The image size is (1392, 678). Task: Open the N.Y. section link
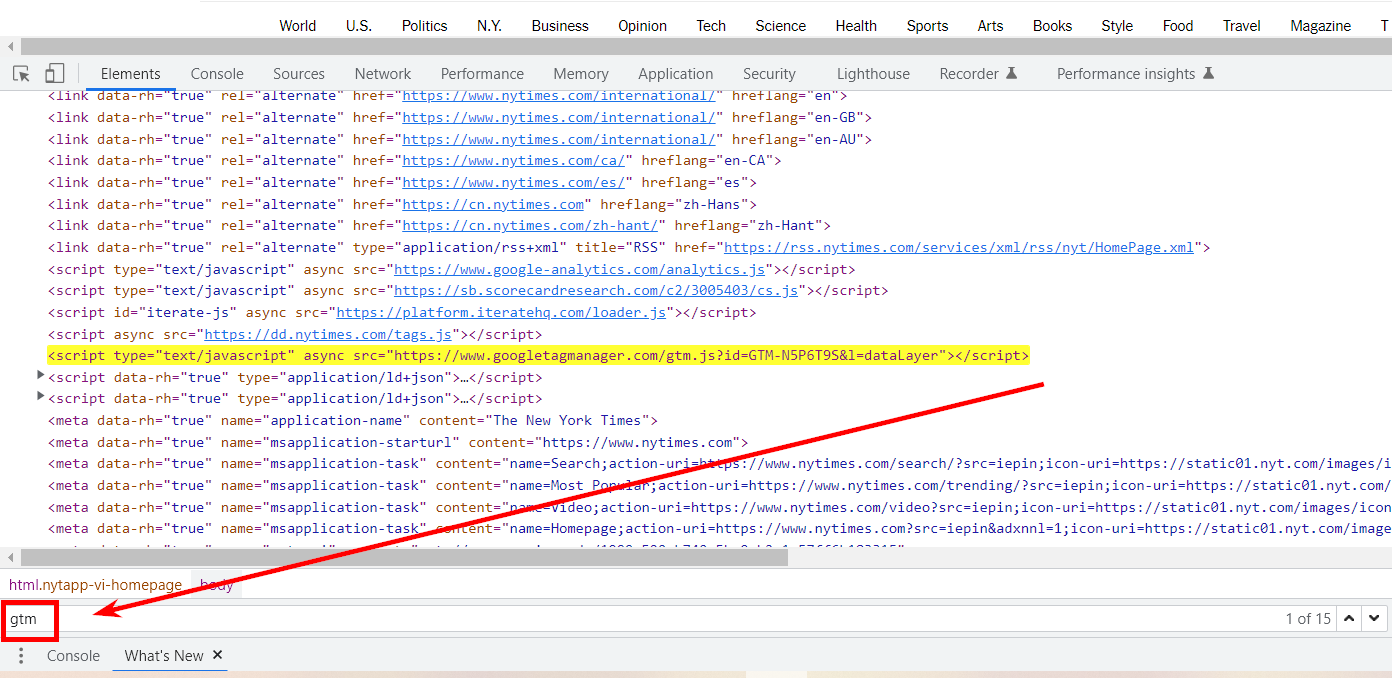coord(489,26)
